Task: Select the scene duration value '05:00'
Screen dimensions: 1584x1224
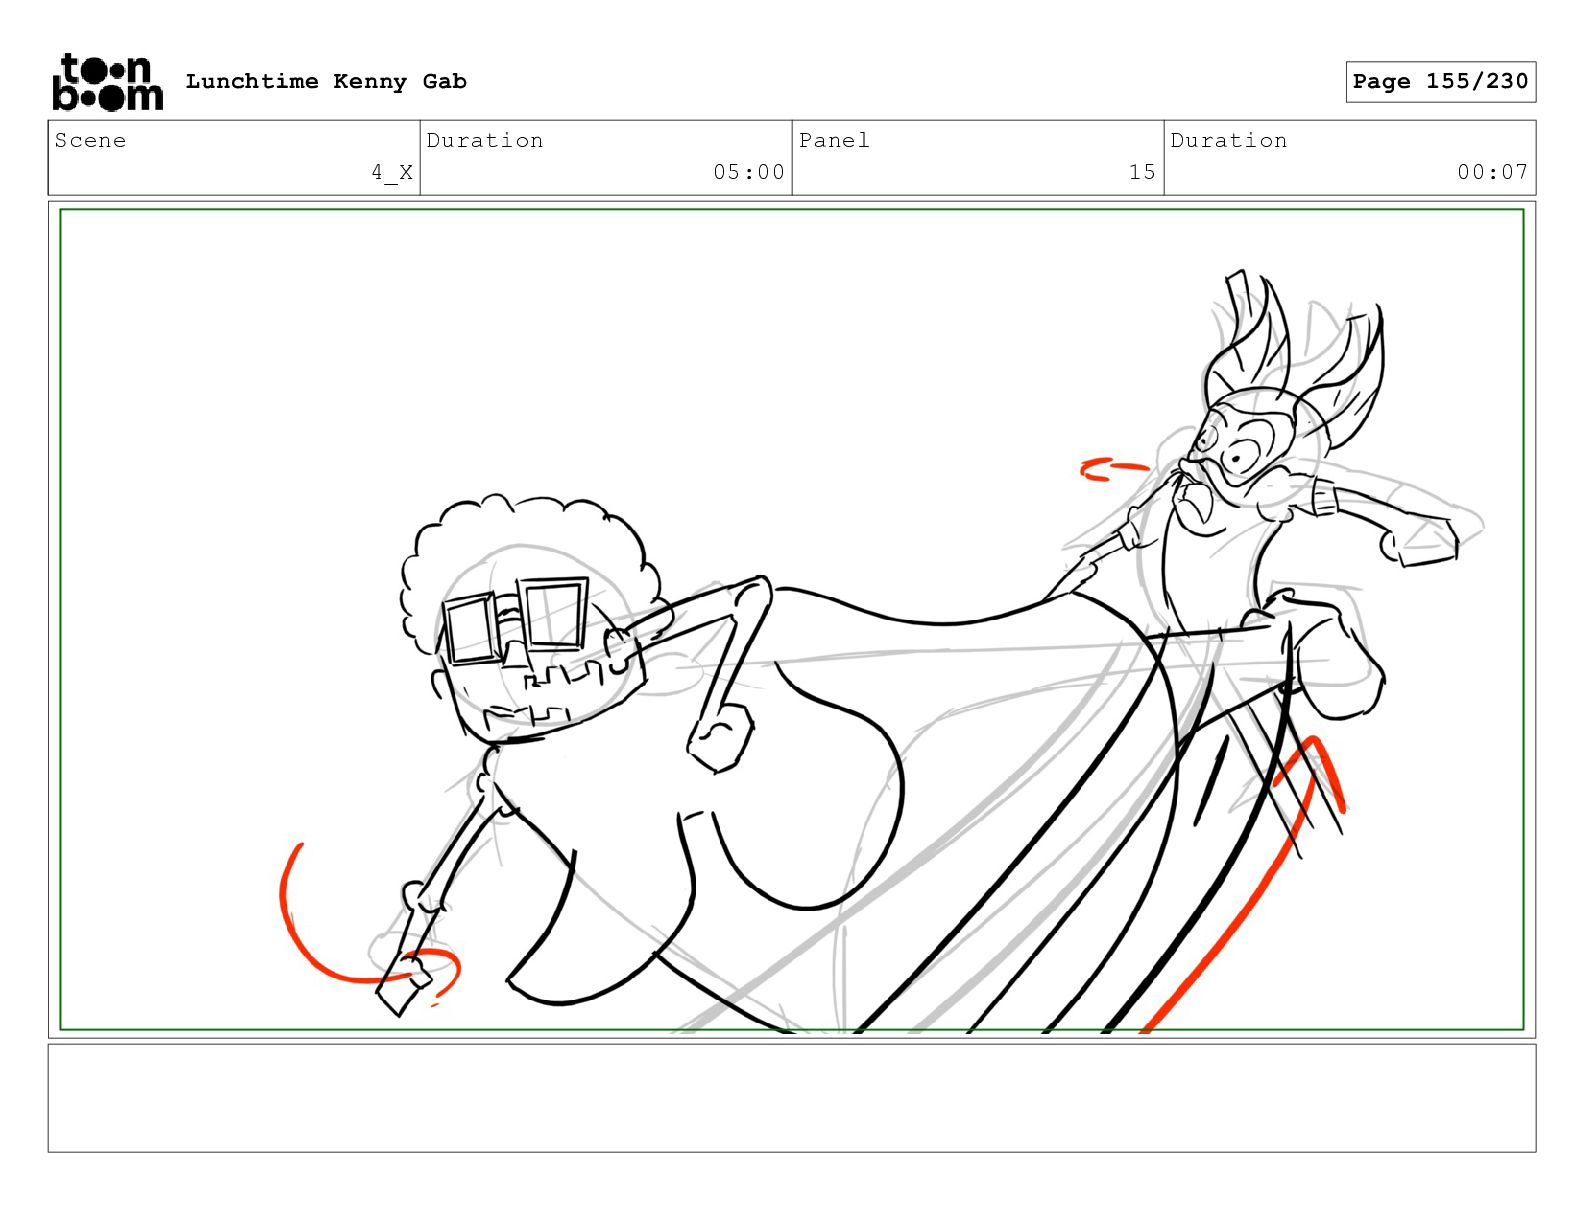Action: [749, 172]
